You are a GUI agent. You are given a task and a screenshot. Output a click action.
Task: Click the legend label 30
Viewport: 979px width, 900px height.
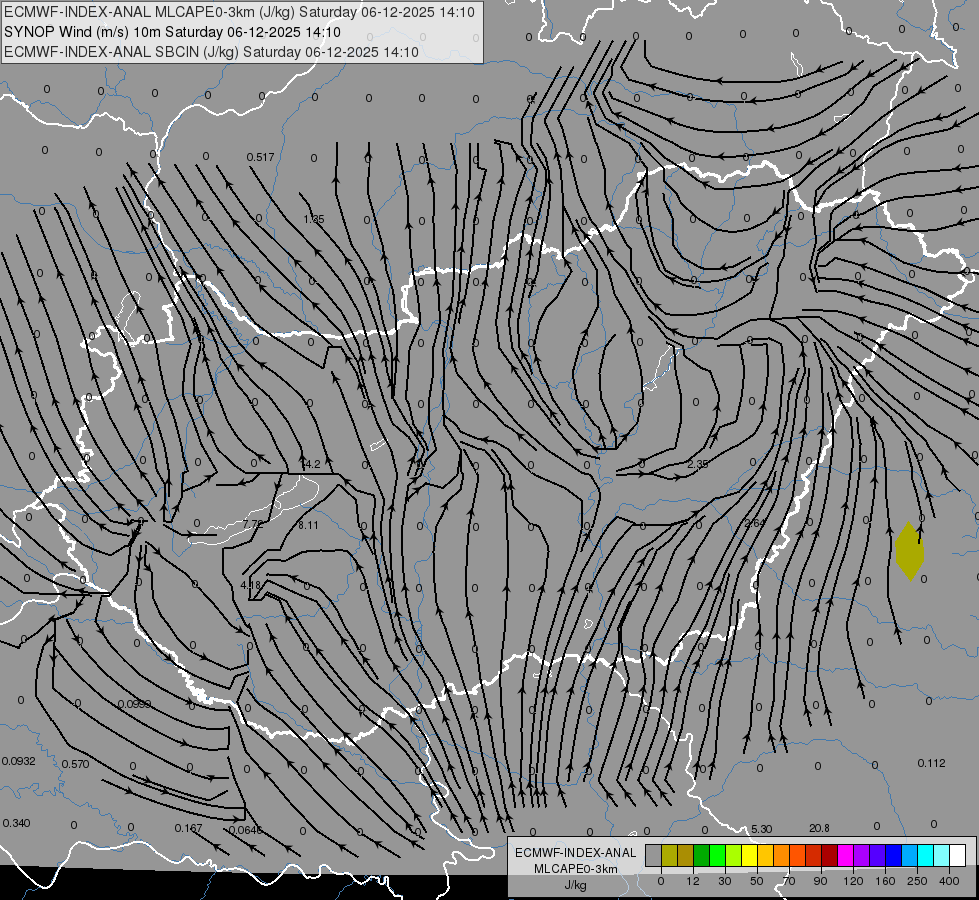coord(724,881)
